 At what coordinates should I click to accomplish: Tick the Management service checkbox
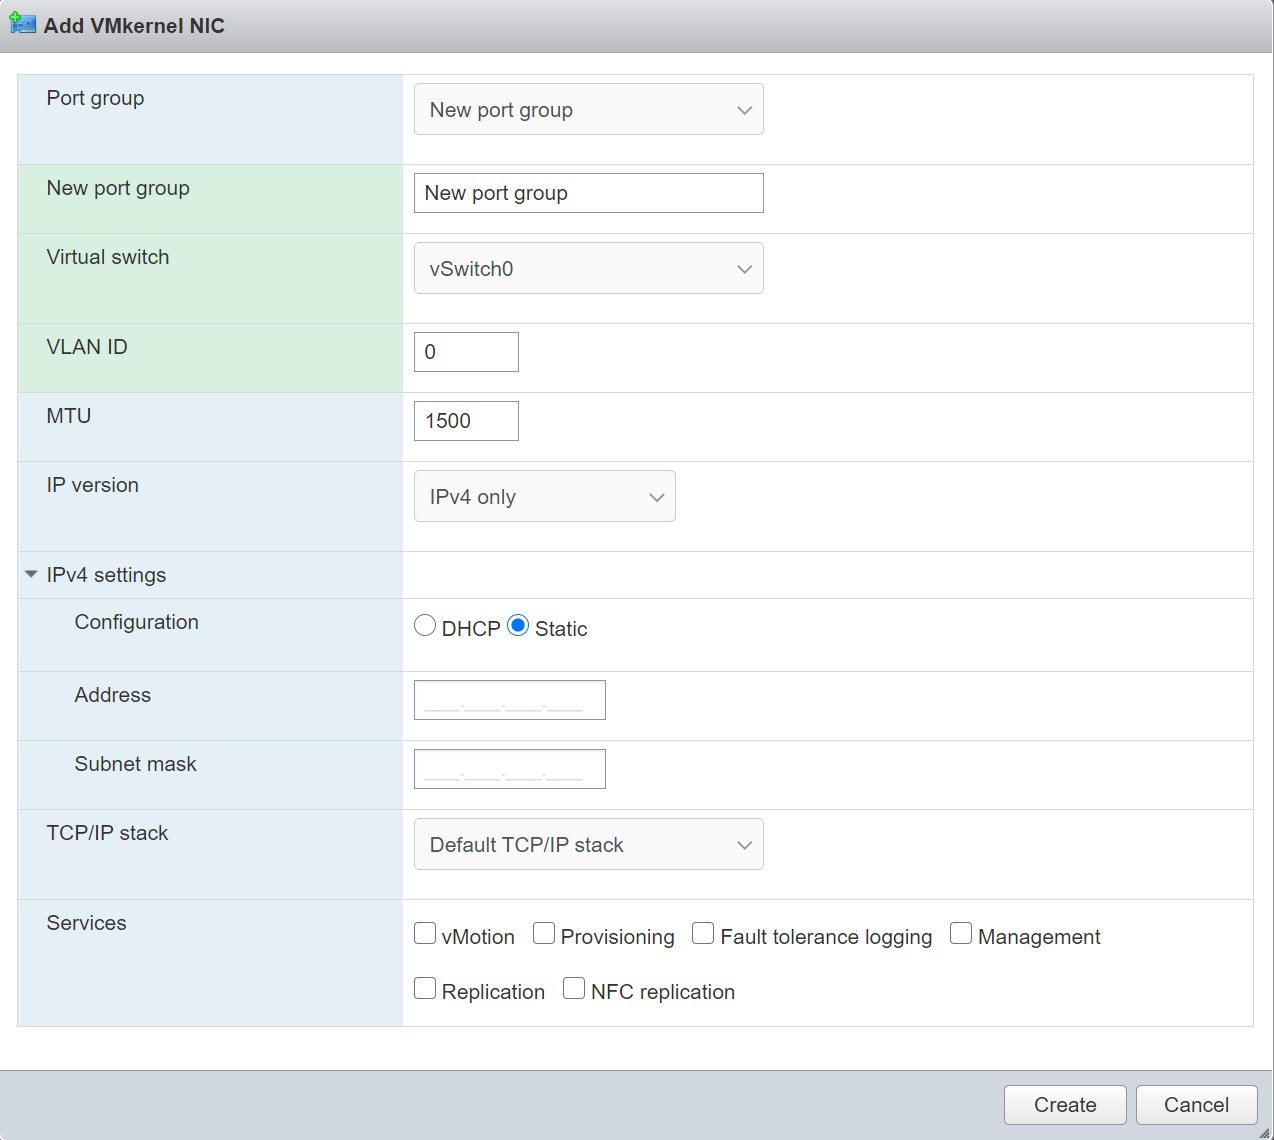coord(961,934)
